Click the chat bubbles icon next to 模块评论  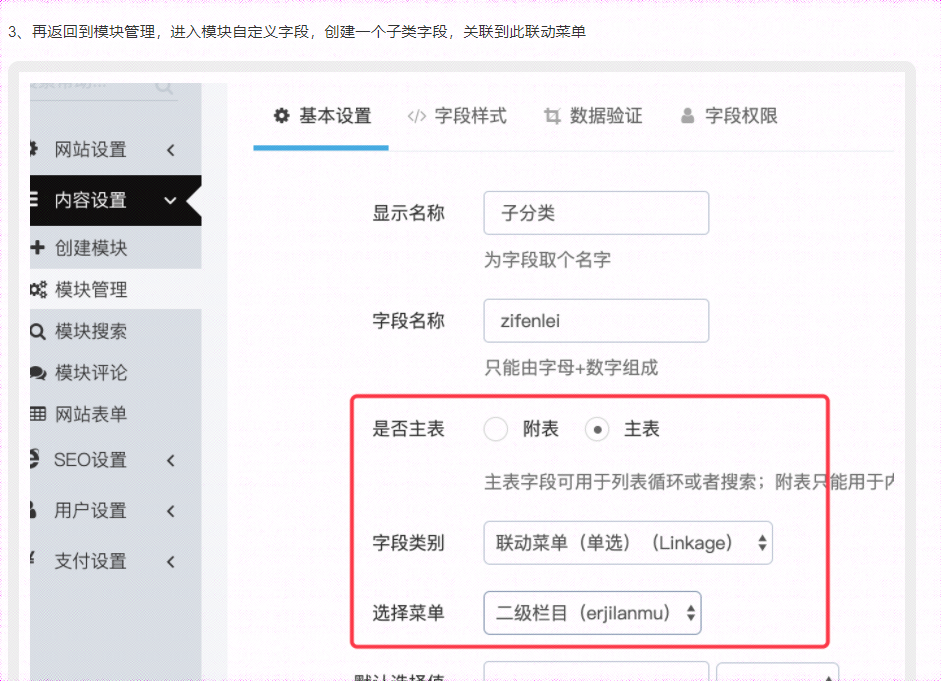(38, 373)
